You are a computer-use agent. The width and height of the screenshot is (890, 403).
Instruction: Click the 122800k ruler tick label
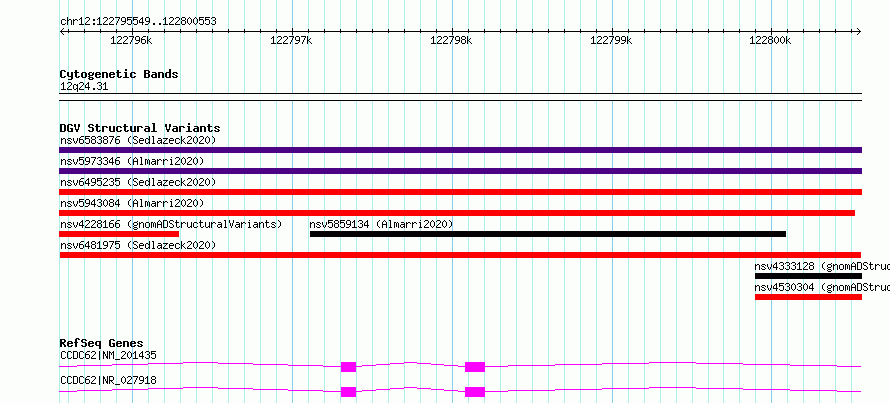(770, 41)
